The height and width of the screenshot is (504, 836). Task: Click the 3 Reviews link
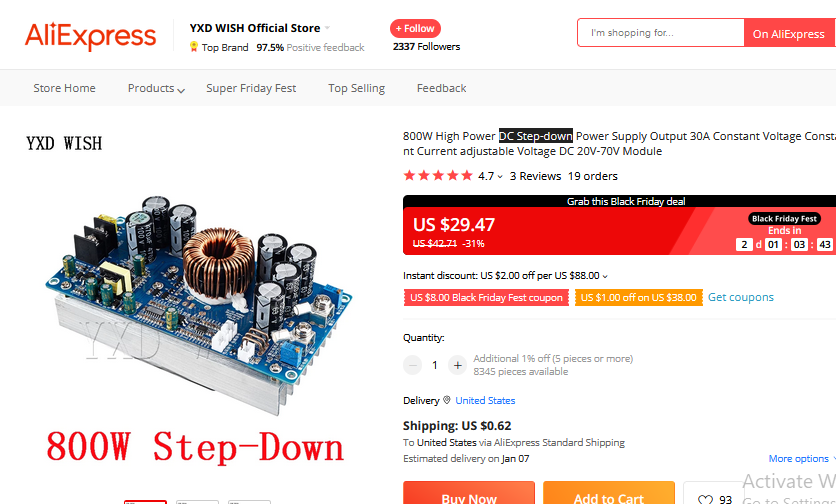tap(535, 176)
